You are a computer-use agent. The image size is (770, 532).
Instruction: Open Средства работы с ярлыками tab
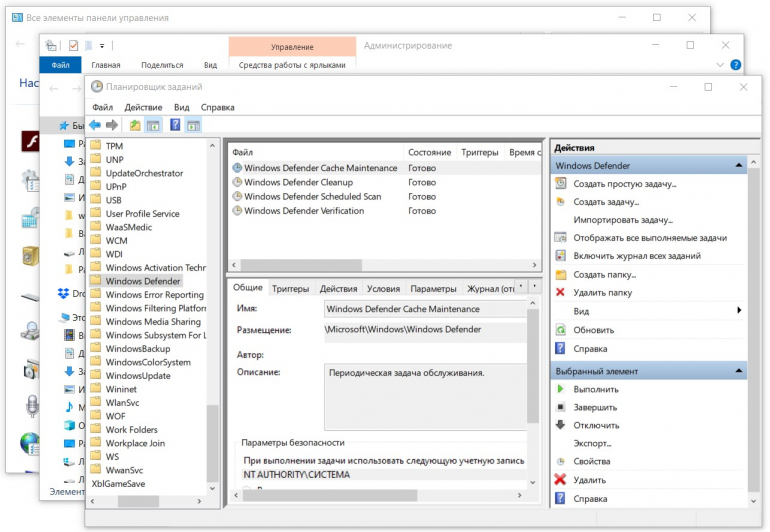point(292,65)
